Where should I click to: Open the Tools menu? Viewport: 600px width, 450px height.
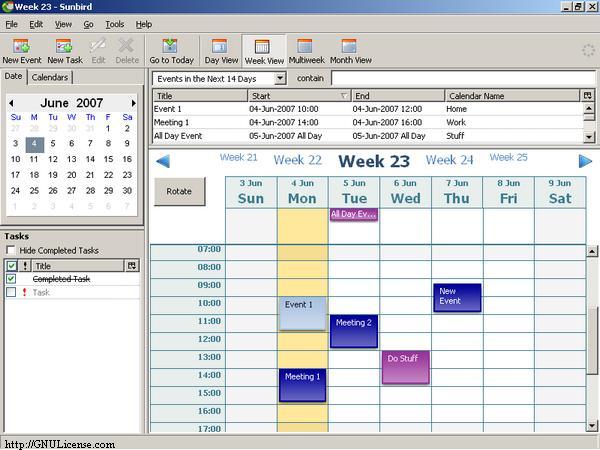[x=114, y=24]
